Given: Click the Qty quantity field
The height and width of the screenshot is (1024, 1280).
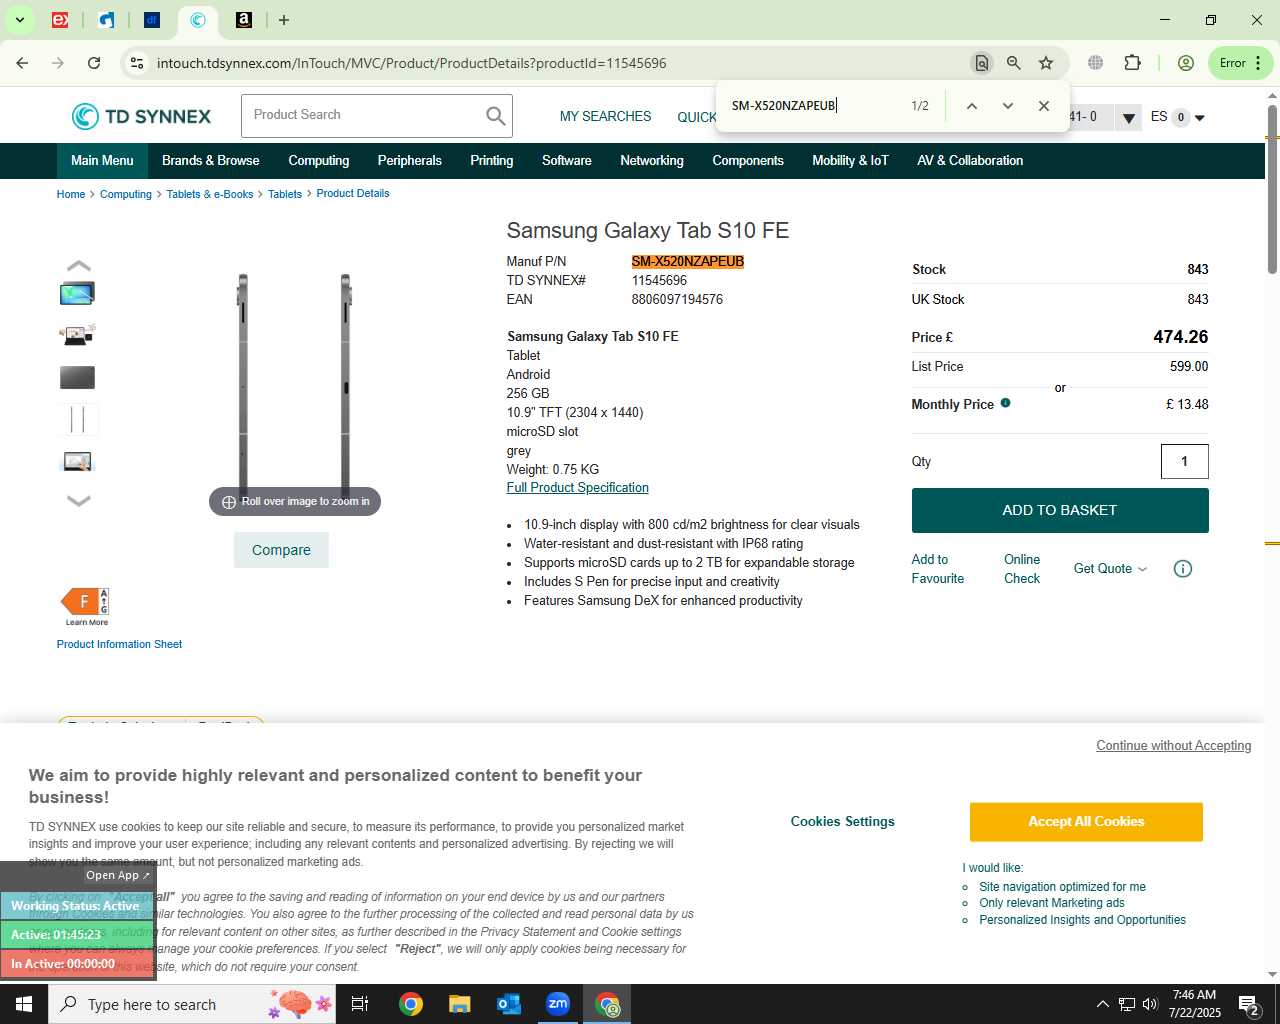Looking at the screenshot, I should pyautogui.click(x=1185, y=462).
